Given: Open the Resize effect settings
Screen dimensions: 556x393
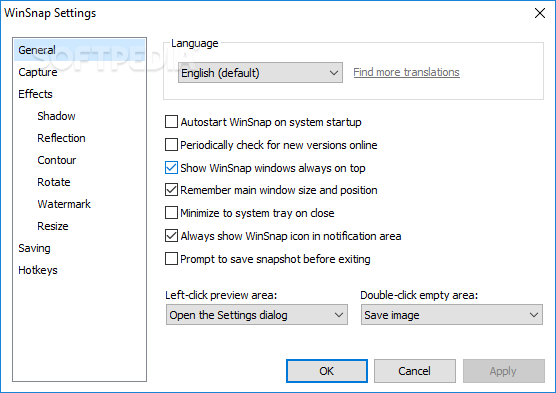Looking at the screenshot, I should coord(52,226).
